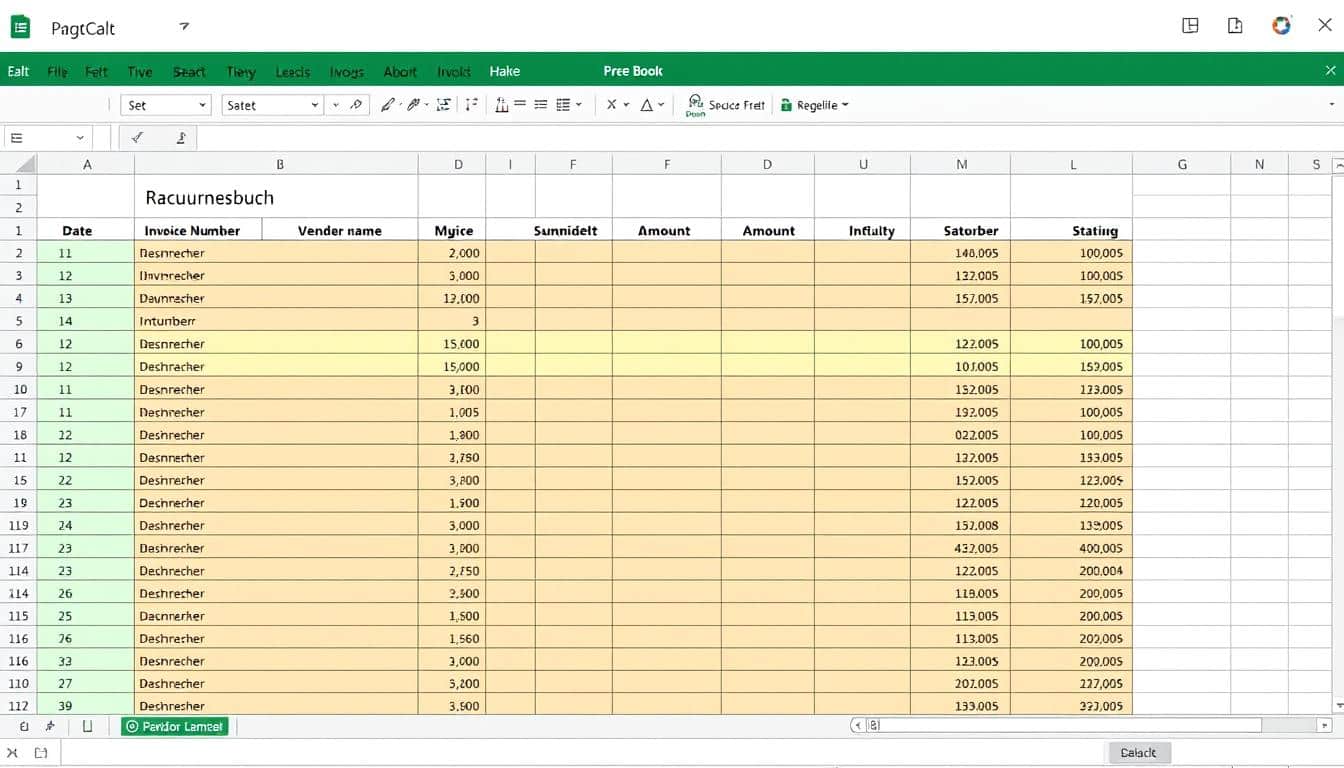Open the Set dropdown in the toolbar
1344x768 pixels.
(165, 105)
